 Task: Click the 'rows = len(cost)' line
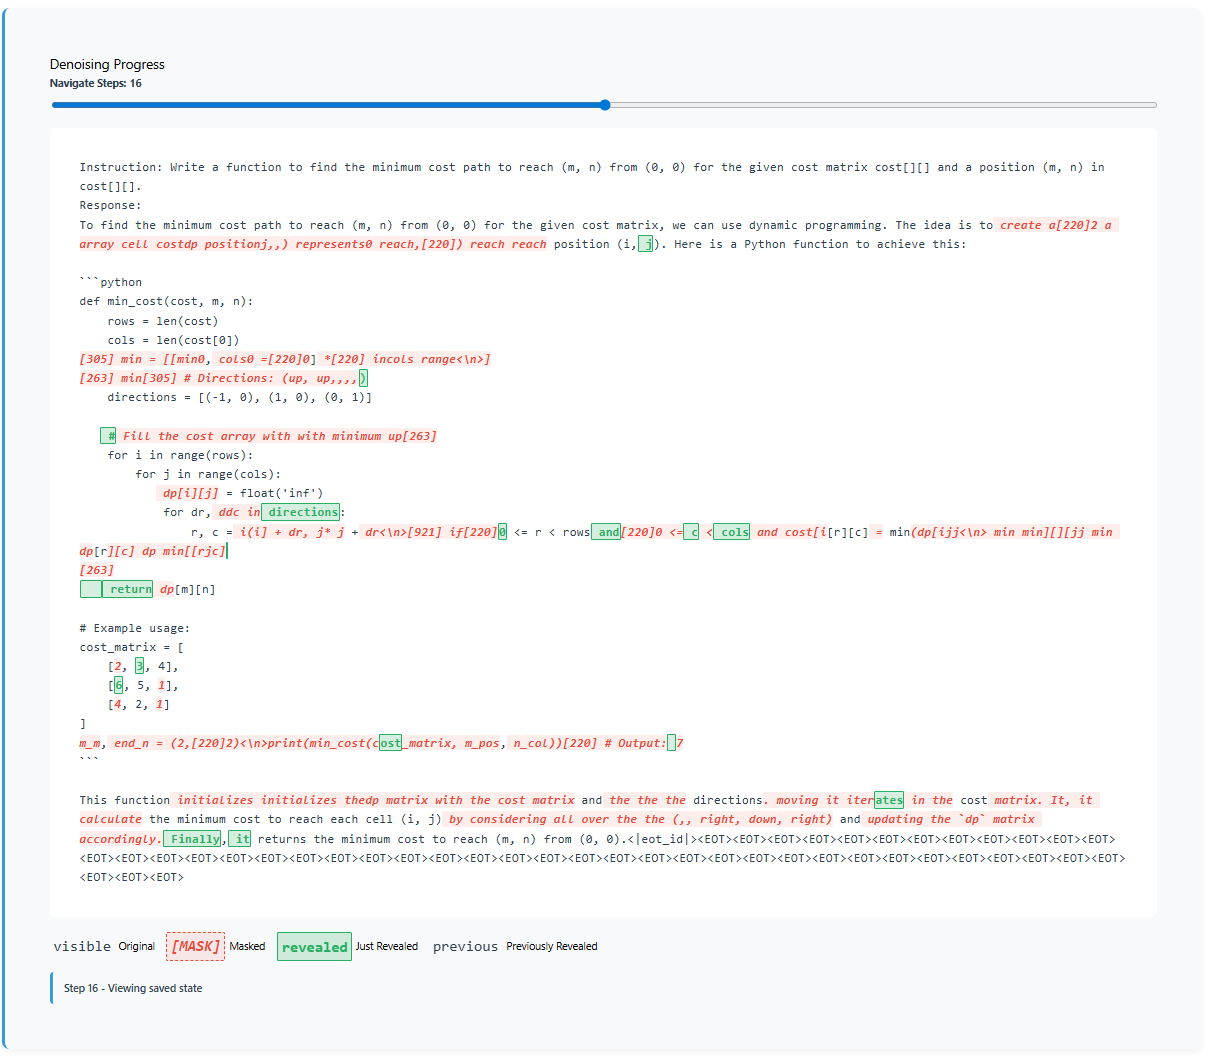pyautogui.click(x=163, y=321)
